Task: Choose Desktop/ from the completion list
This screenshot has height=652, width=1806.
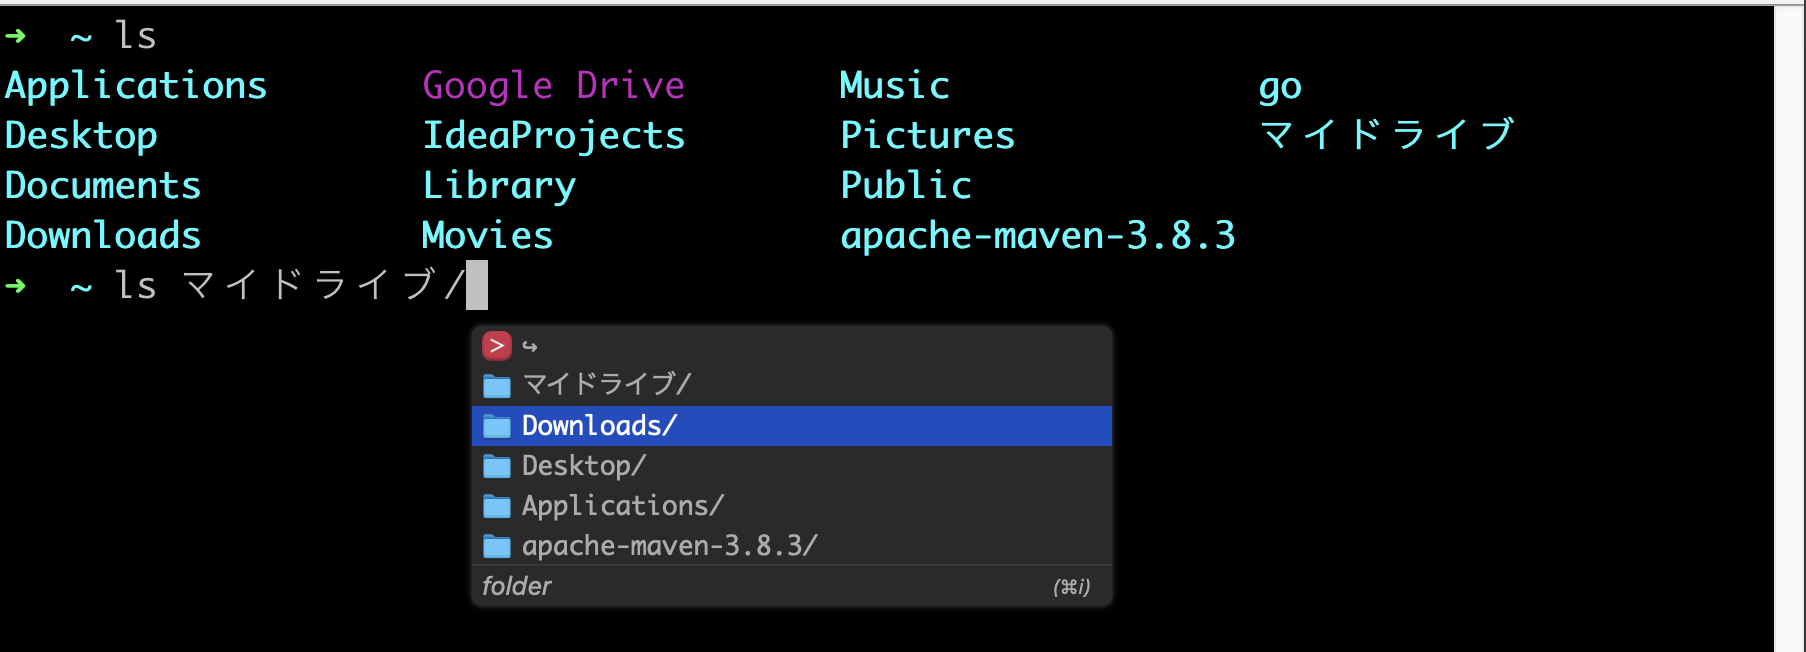Action: (x=582, y=465)
